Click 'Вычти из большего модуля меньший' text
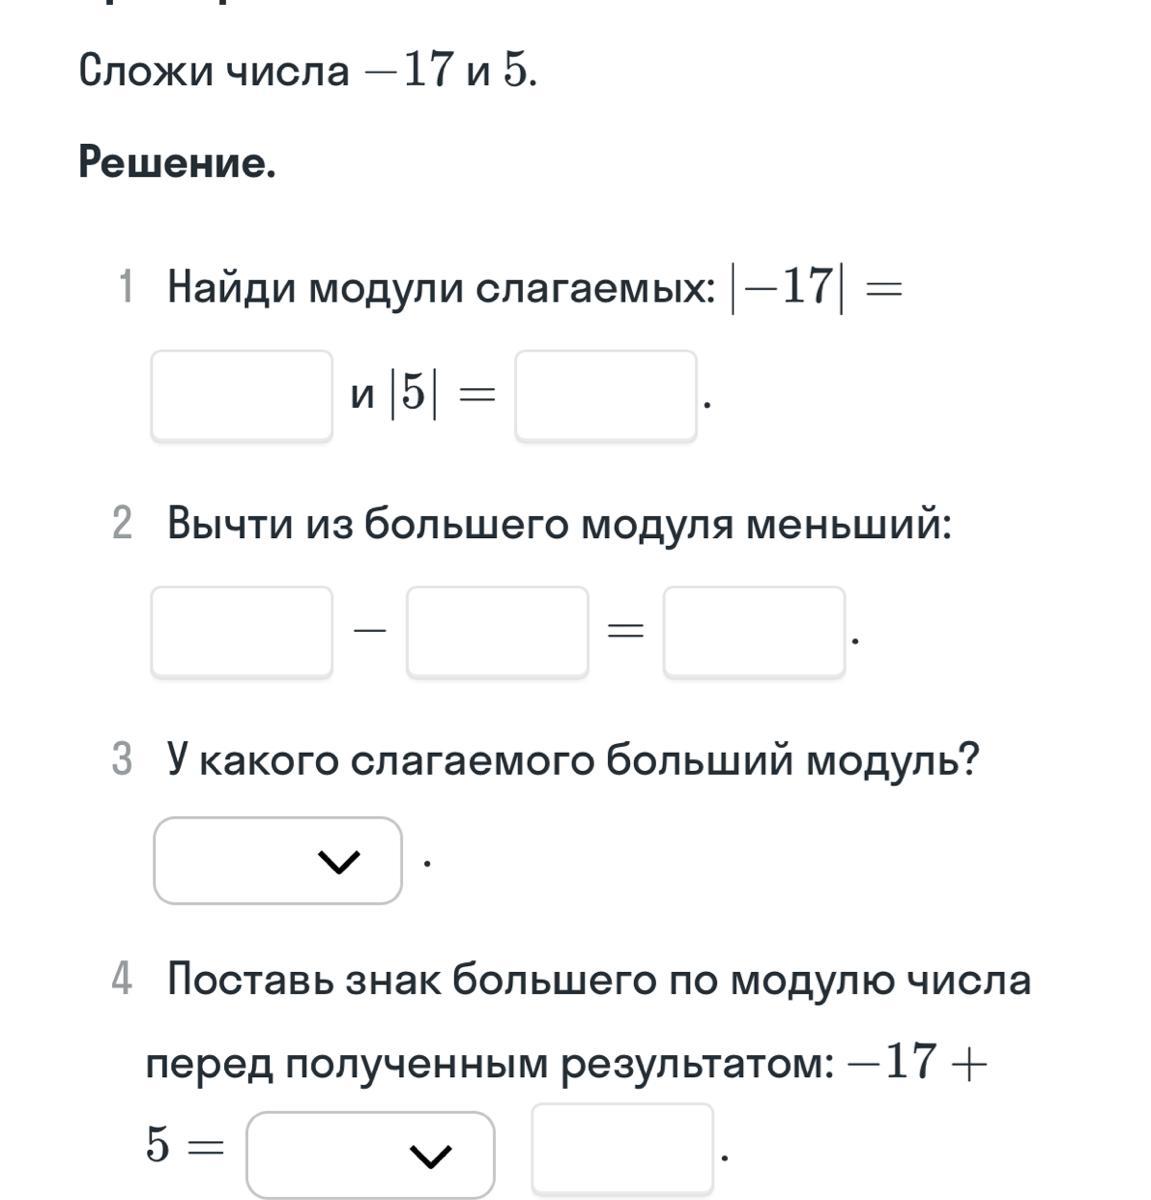The width and height of the screenshot is (1151, 1200). (x=559, y=523)
